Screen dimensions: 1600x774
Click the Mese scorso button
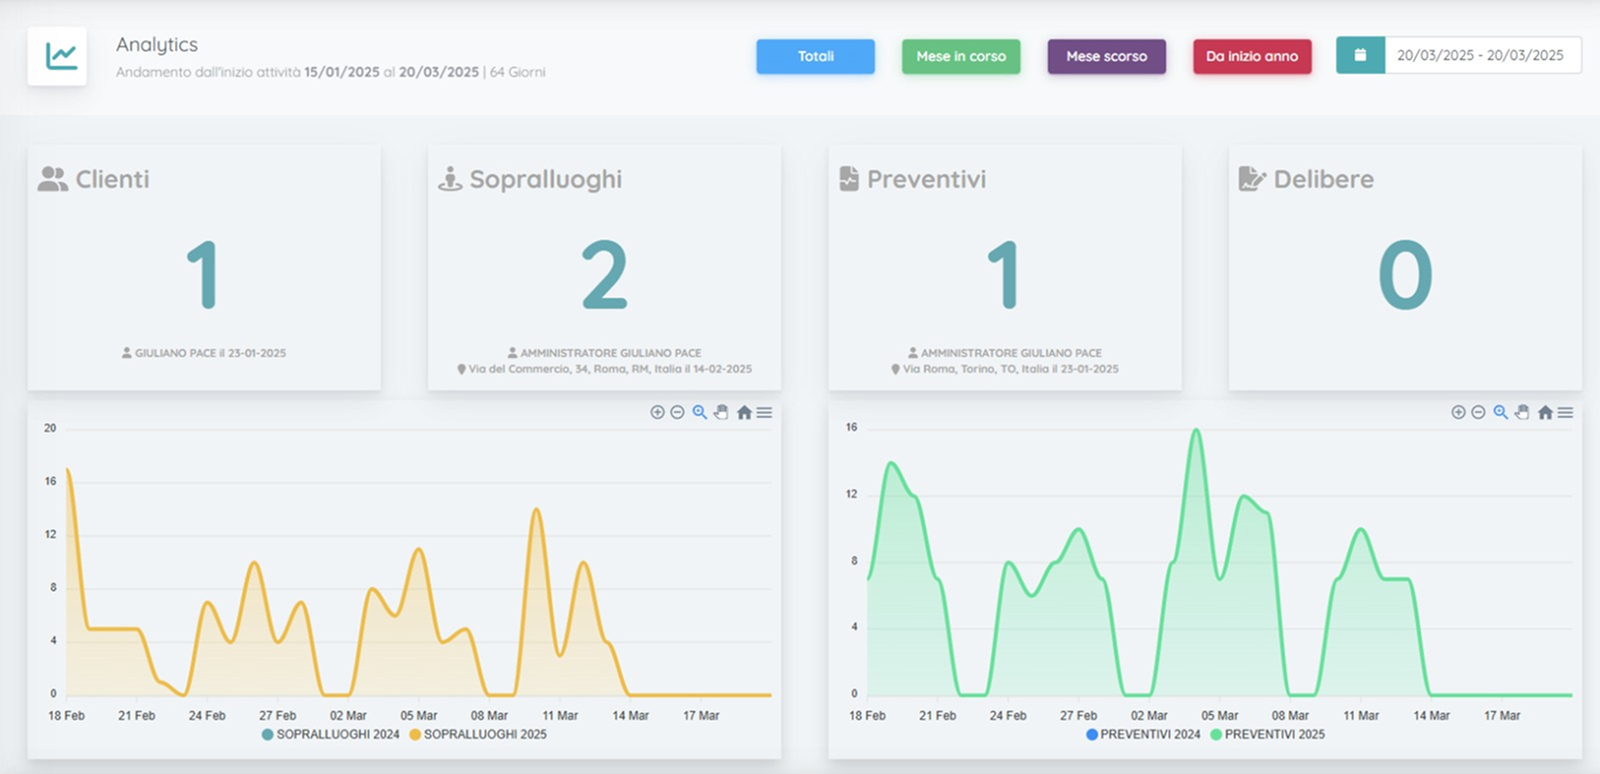click(x=1106, y=56)
